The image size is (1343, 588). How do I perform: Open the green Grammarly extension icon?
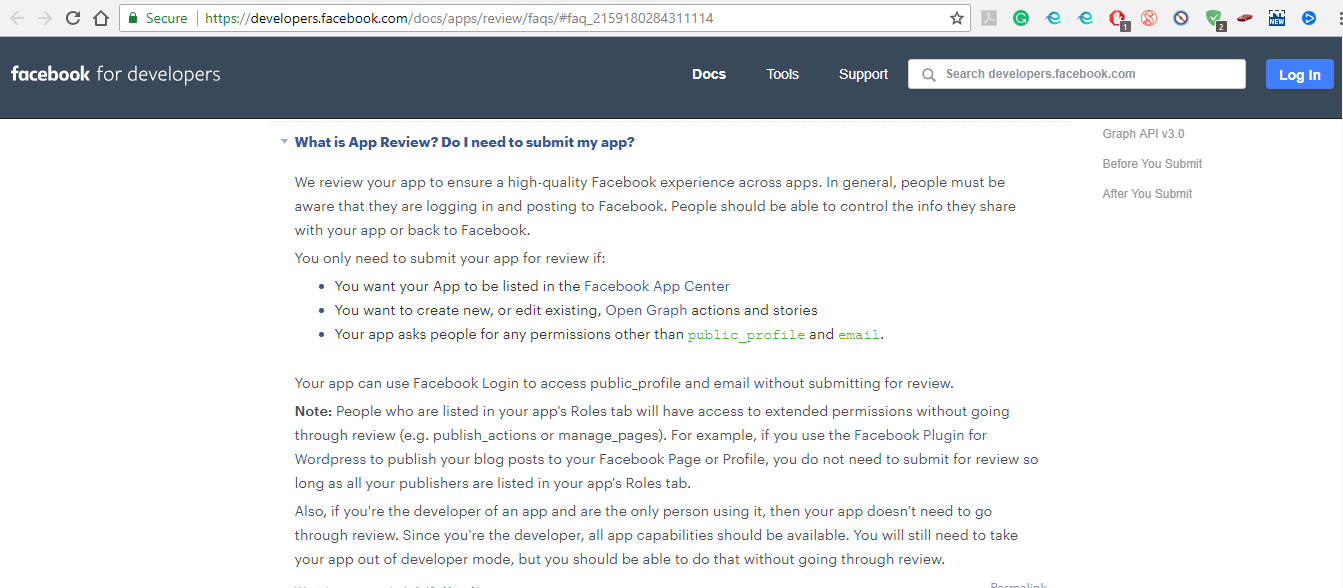(x=1021, y=18)
